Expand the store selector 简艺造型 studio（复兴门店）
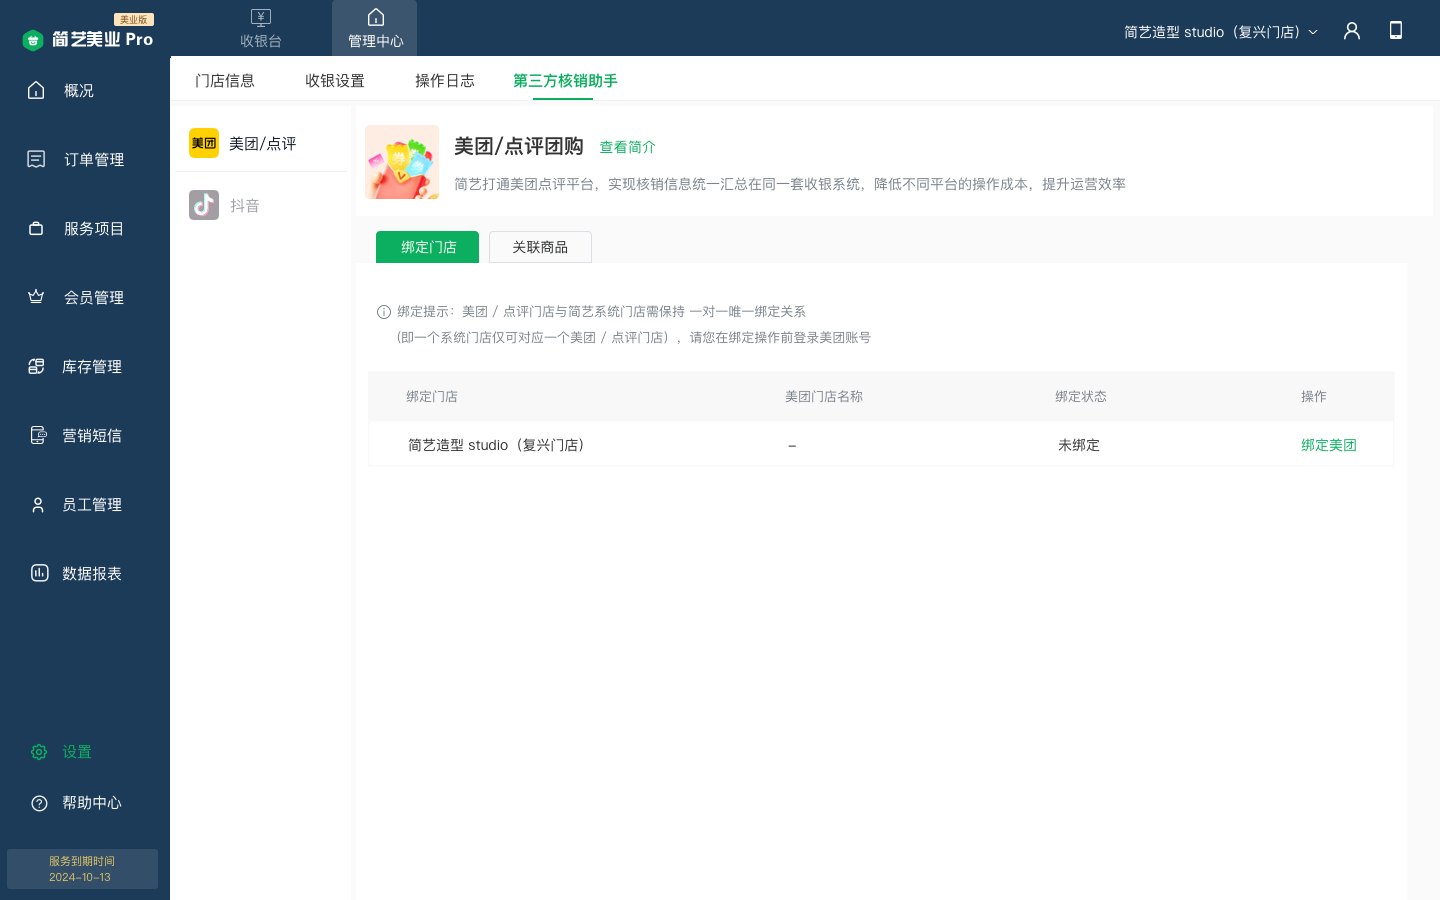 click(x=1222, y=31)
